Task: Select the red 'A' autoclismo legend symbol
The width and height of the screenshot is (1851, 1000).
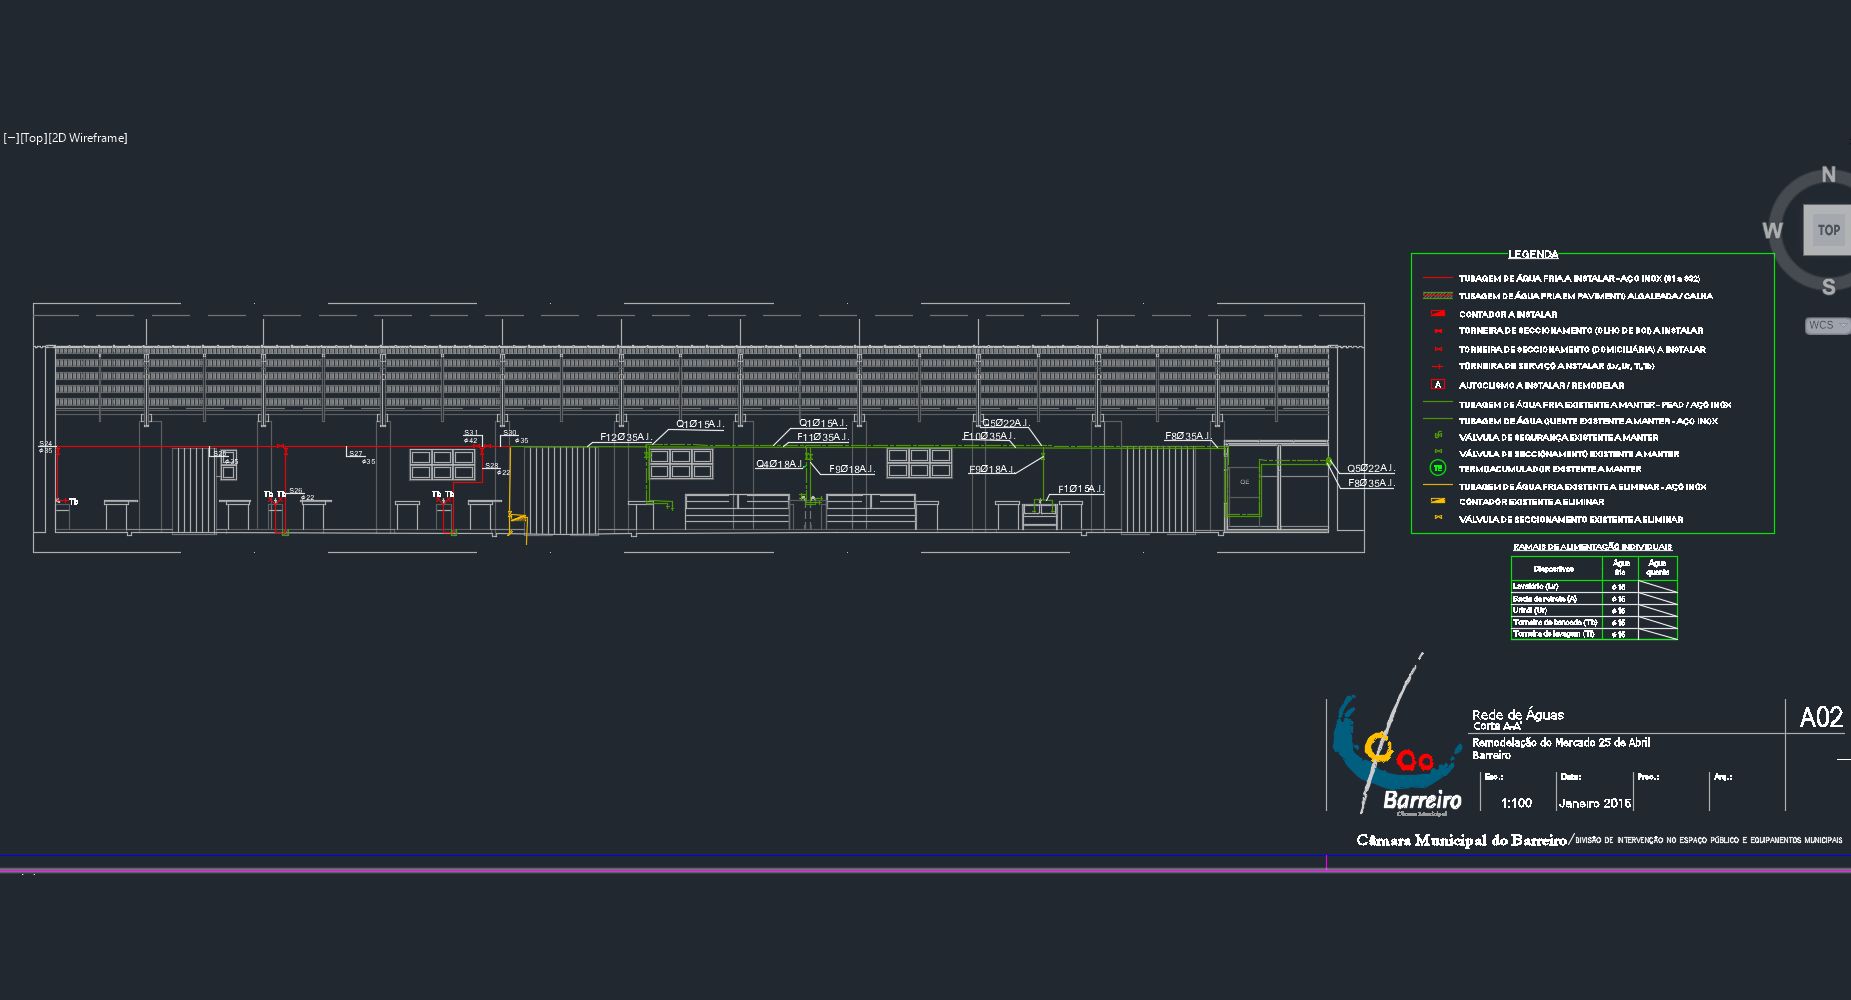Action: pos(1438,385)
